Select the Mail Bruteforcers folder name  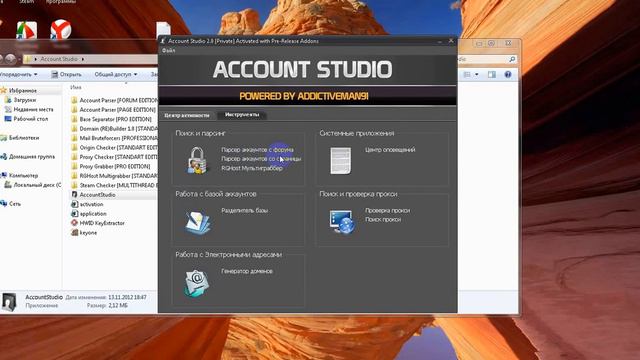click(x=118, y=138)
